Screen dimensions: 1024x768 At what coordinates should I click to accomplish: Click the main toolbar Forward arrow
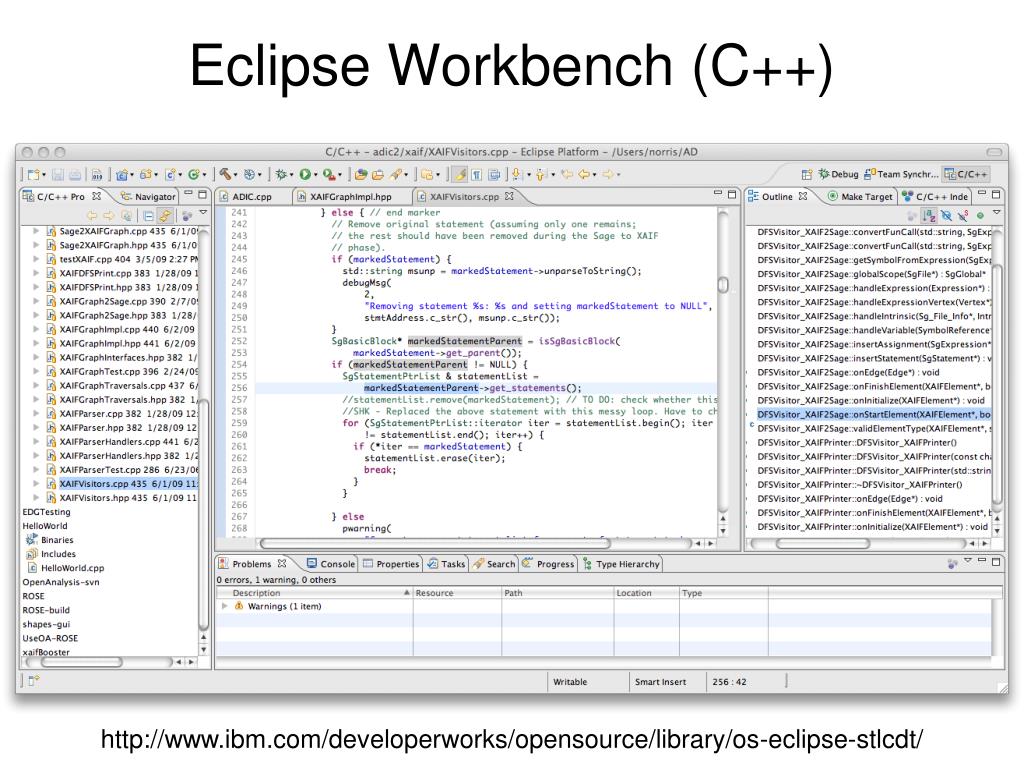click(607, 174)
